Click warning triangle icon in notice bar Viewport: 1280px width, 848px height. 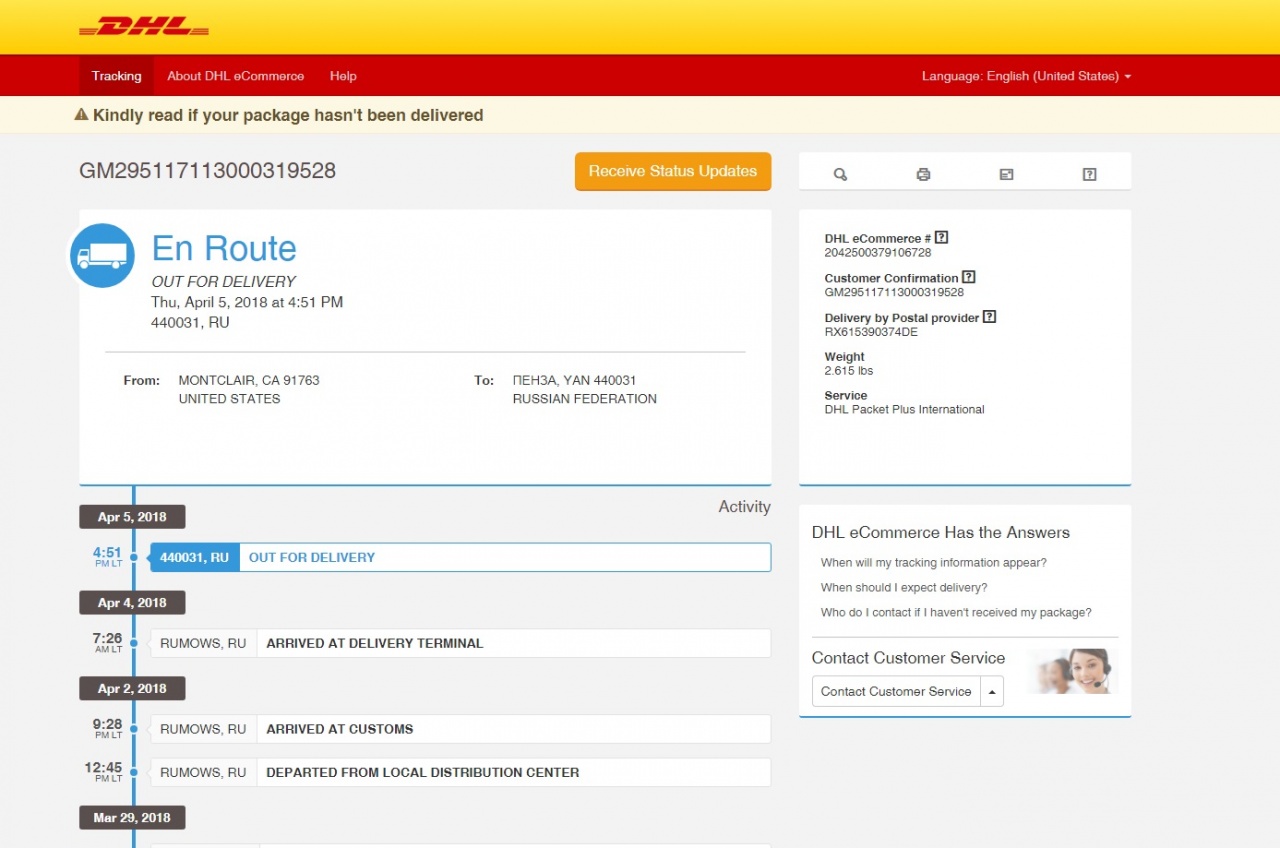(82, 115)
